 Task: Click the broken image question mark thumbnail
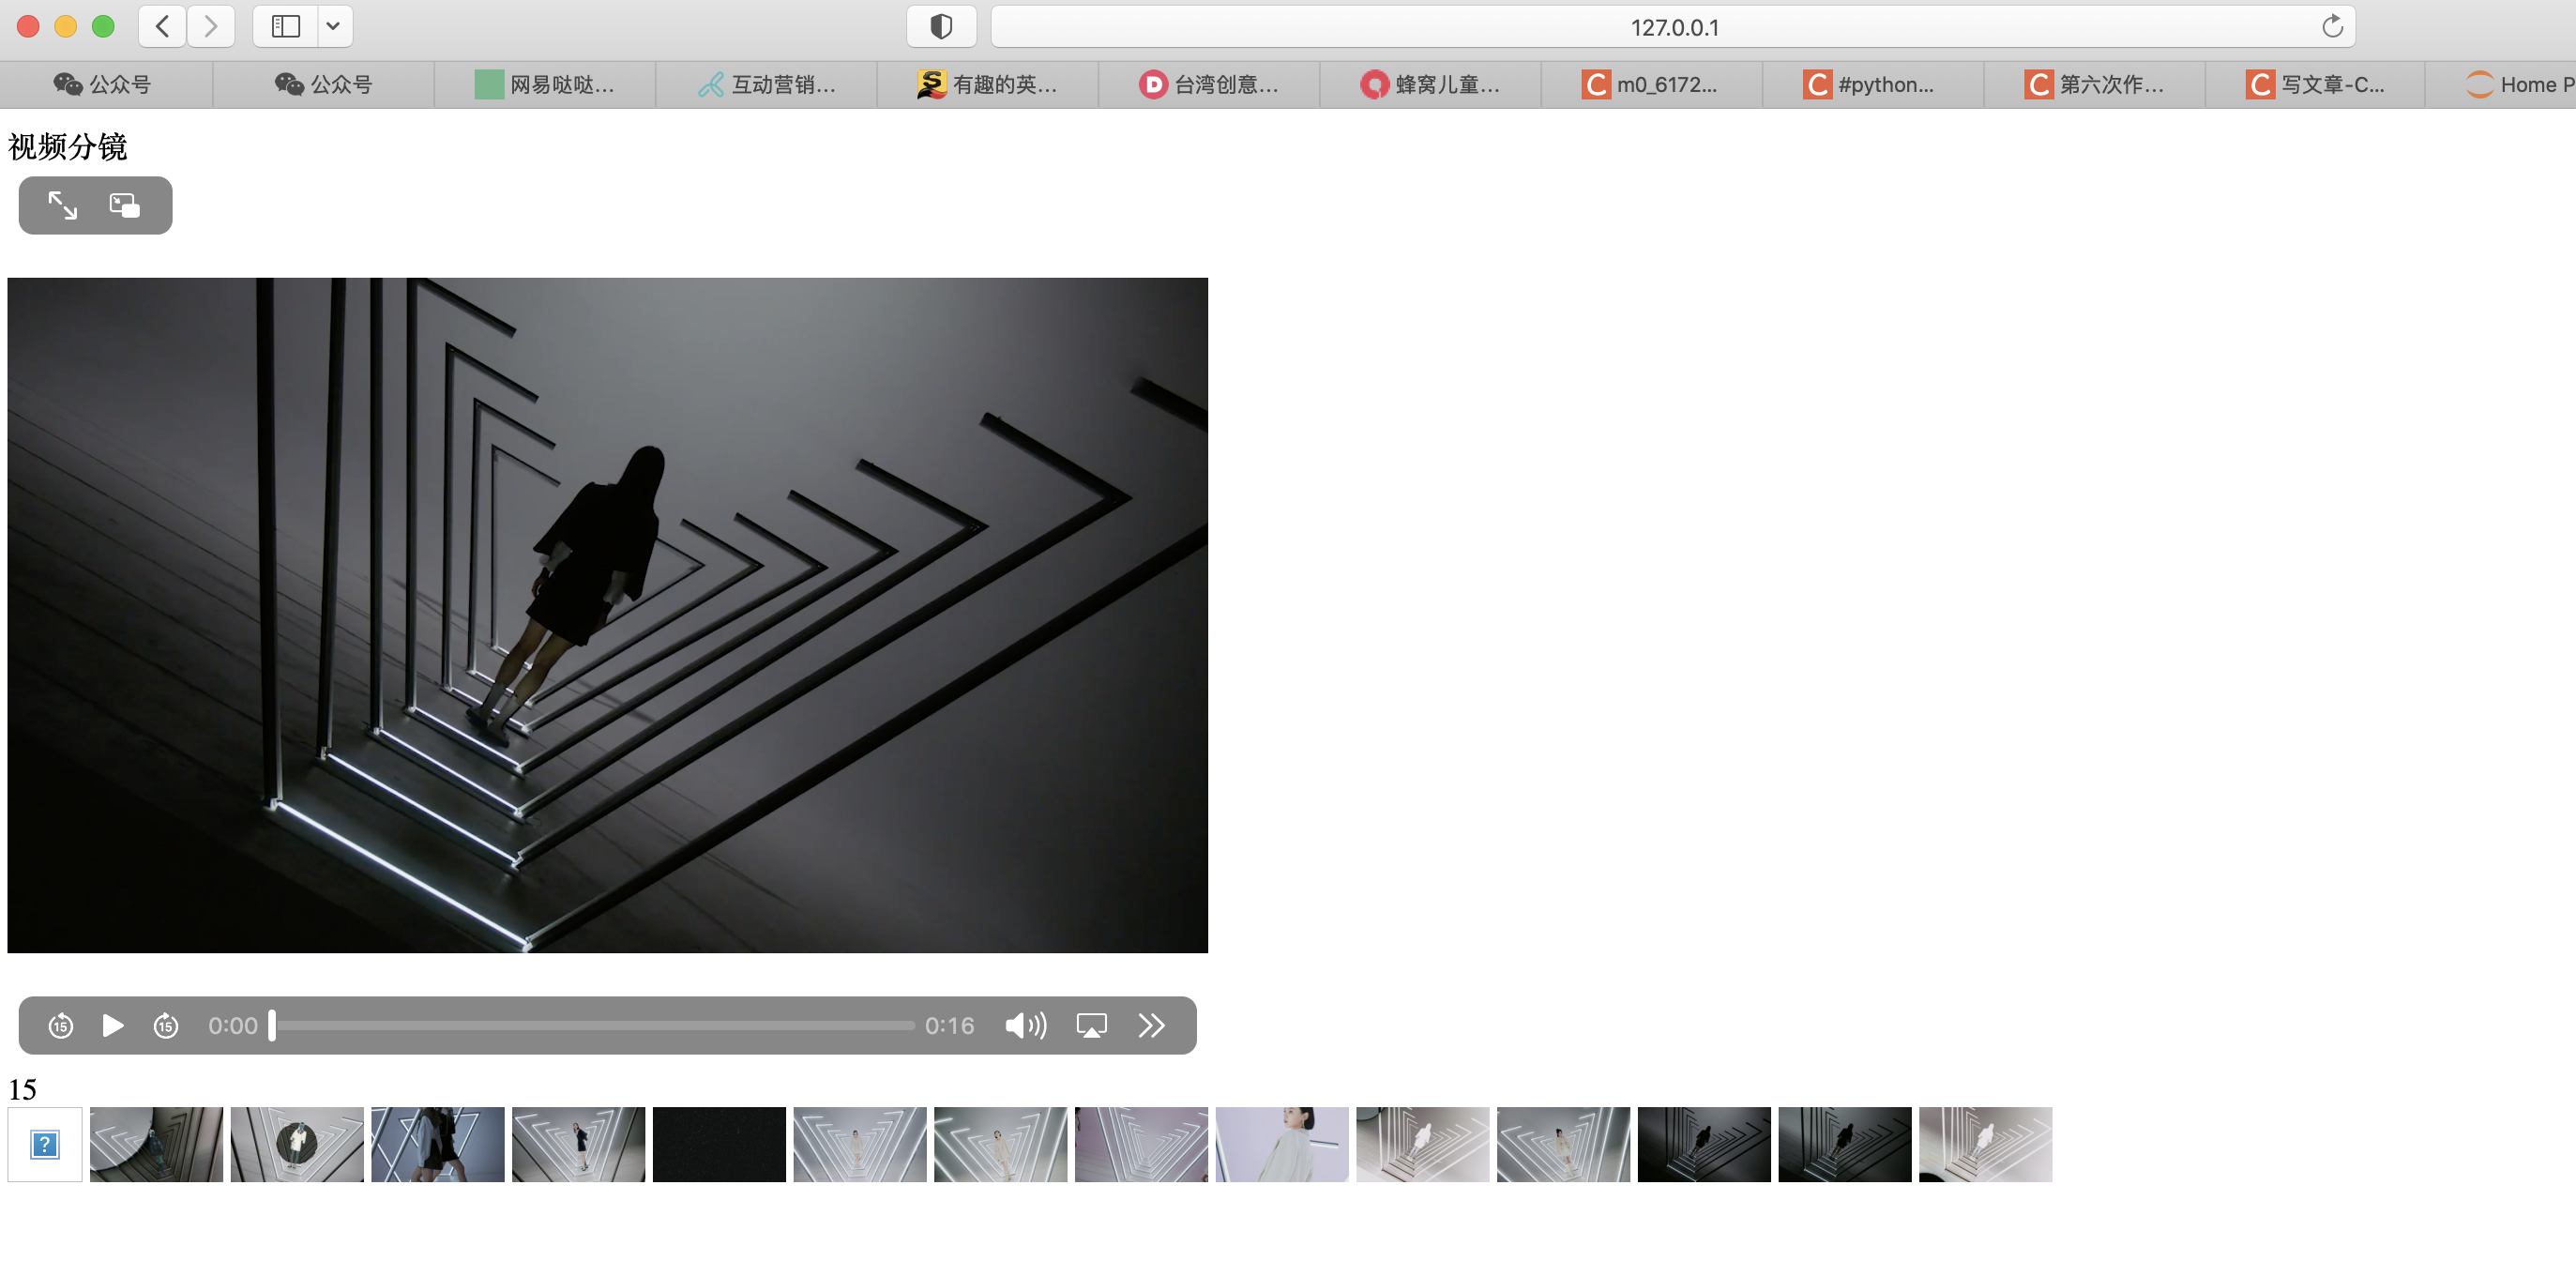(x=45, y=1144)
